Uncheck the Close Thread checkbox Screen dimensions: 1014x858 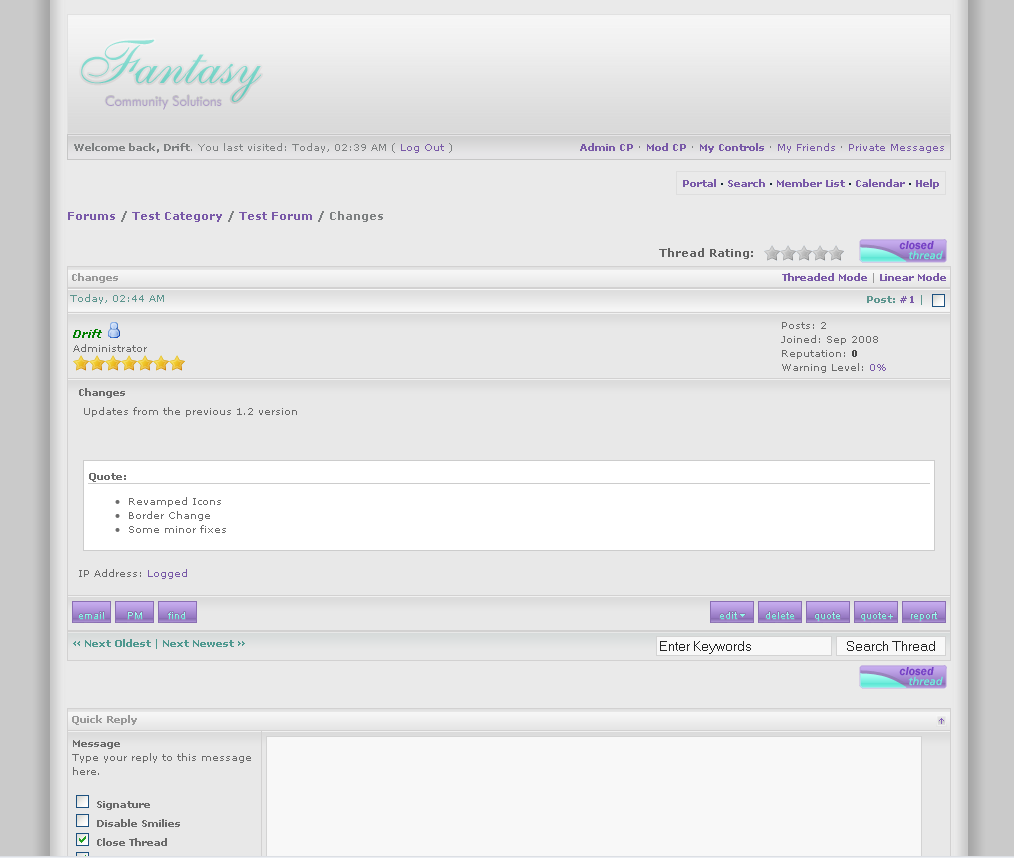pos(83,840)
